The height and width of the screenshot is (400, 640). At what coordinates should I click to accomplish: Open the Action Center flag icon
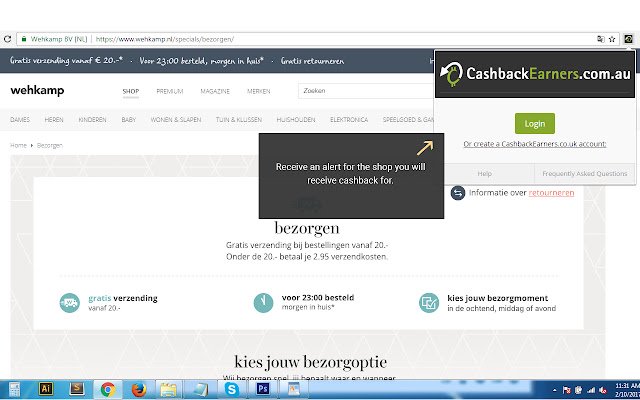pos(567,391)
